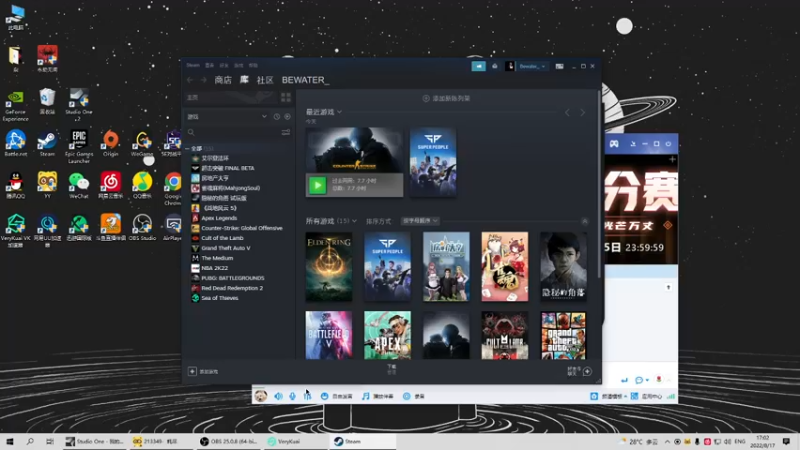Click music note accompaniment icon in YY
Viewport: 800px width, 450px height.
click(365, 396)
